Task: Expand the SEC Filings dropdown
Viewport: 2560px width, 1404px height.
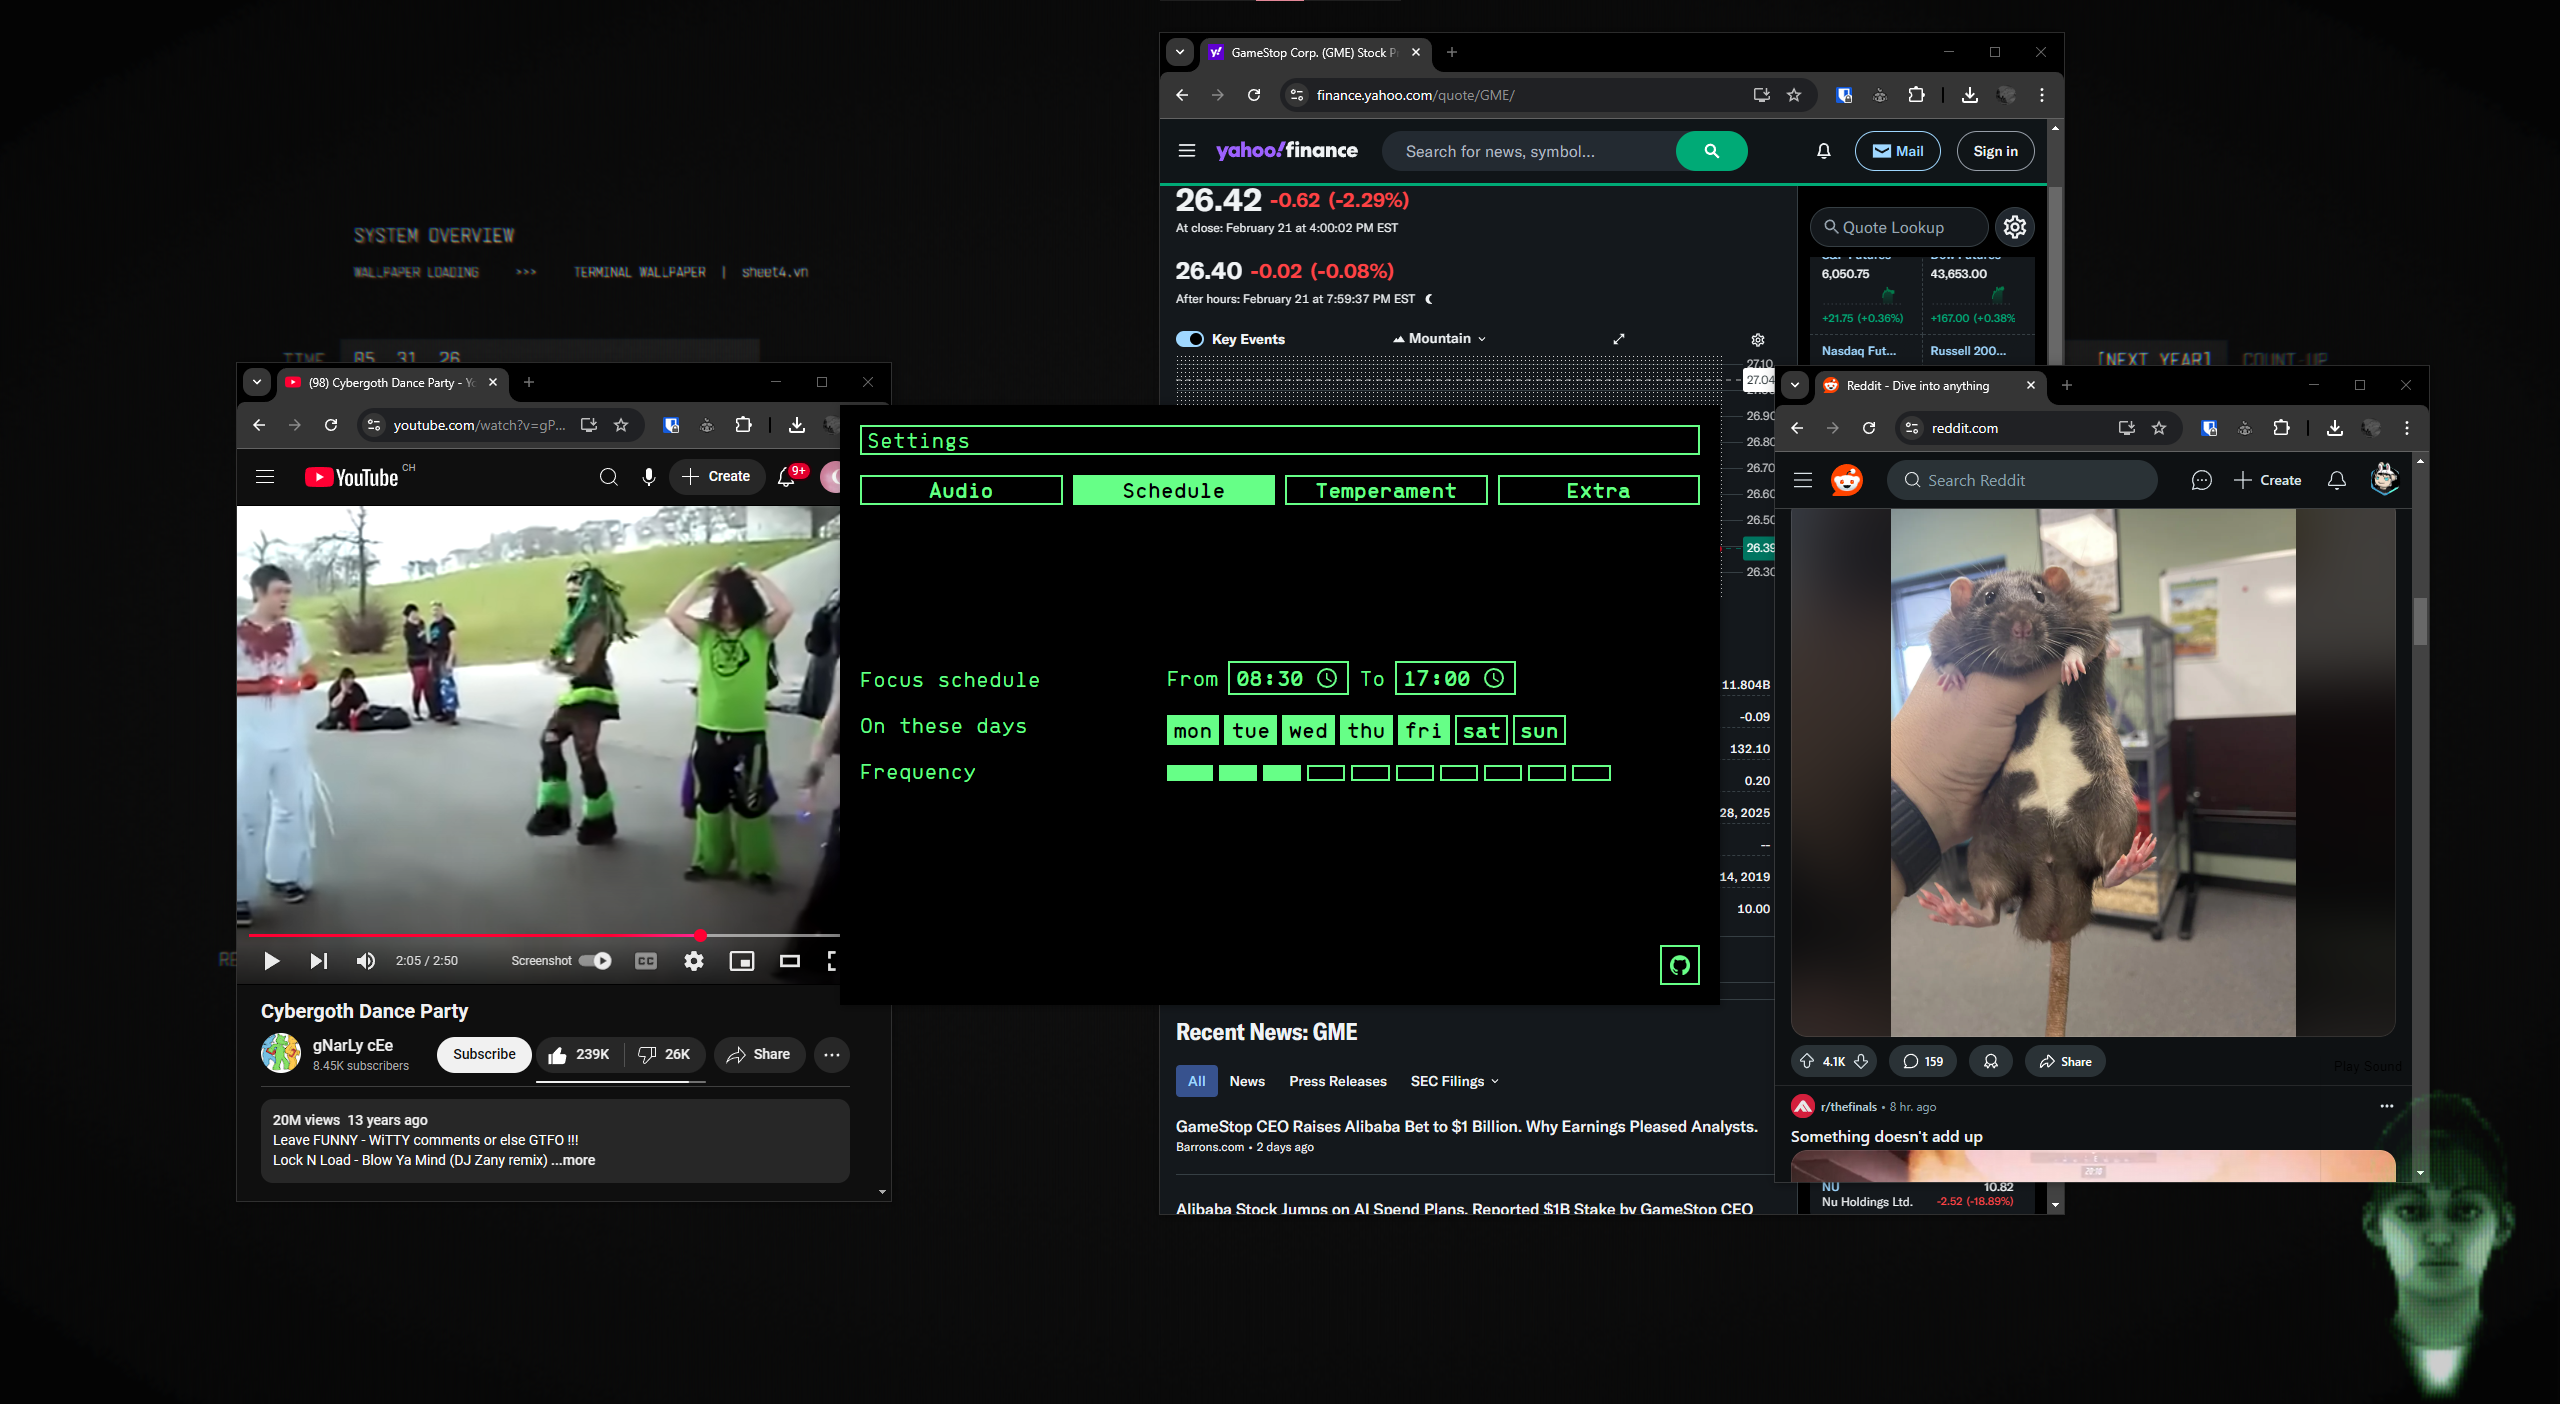Action: (x=1455, y=1081)
